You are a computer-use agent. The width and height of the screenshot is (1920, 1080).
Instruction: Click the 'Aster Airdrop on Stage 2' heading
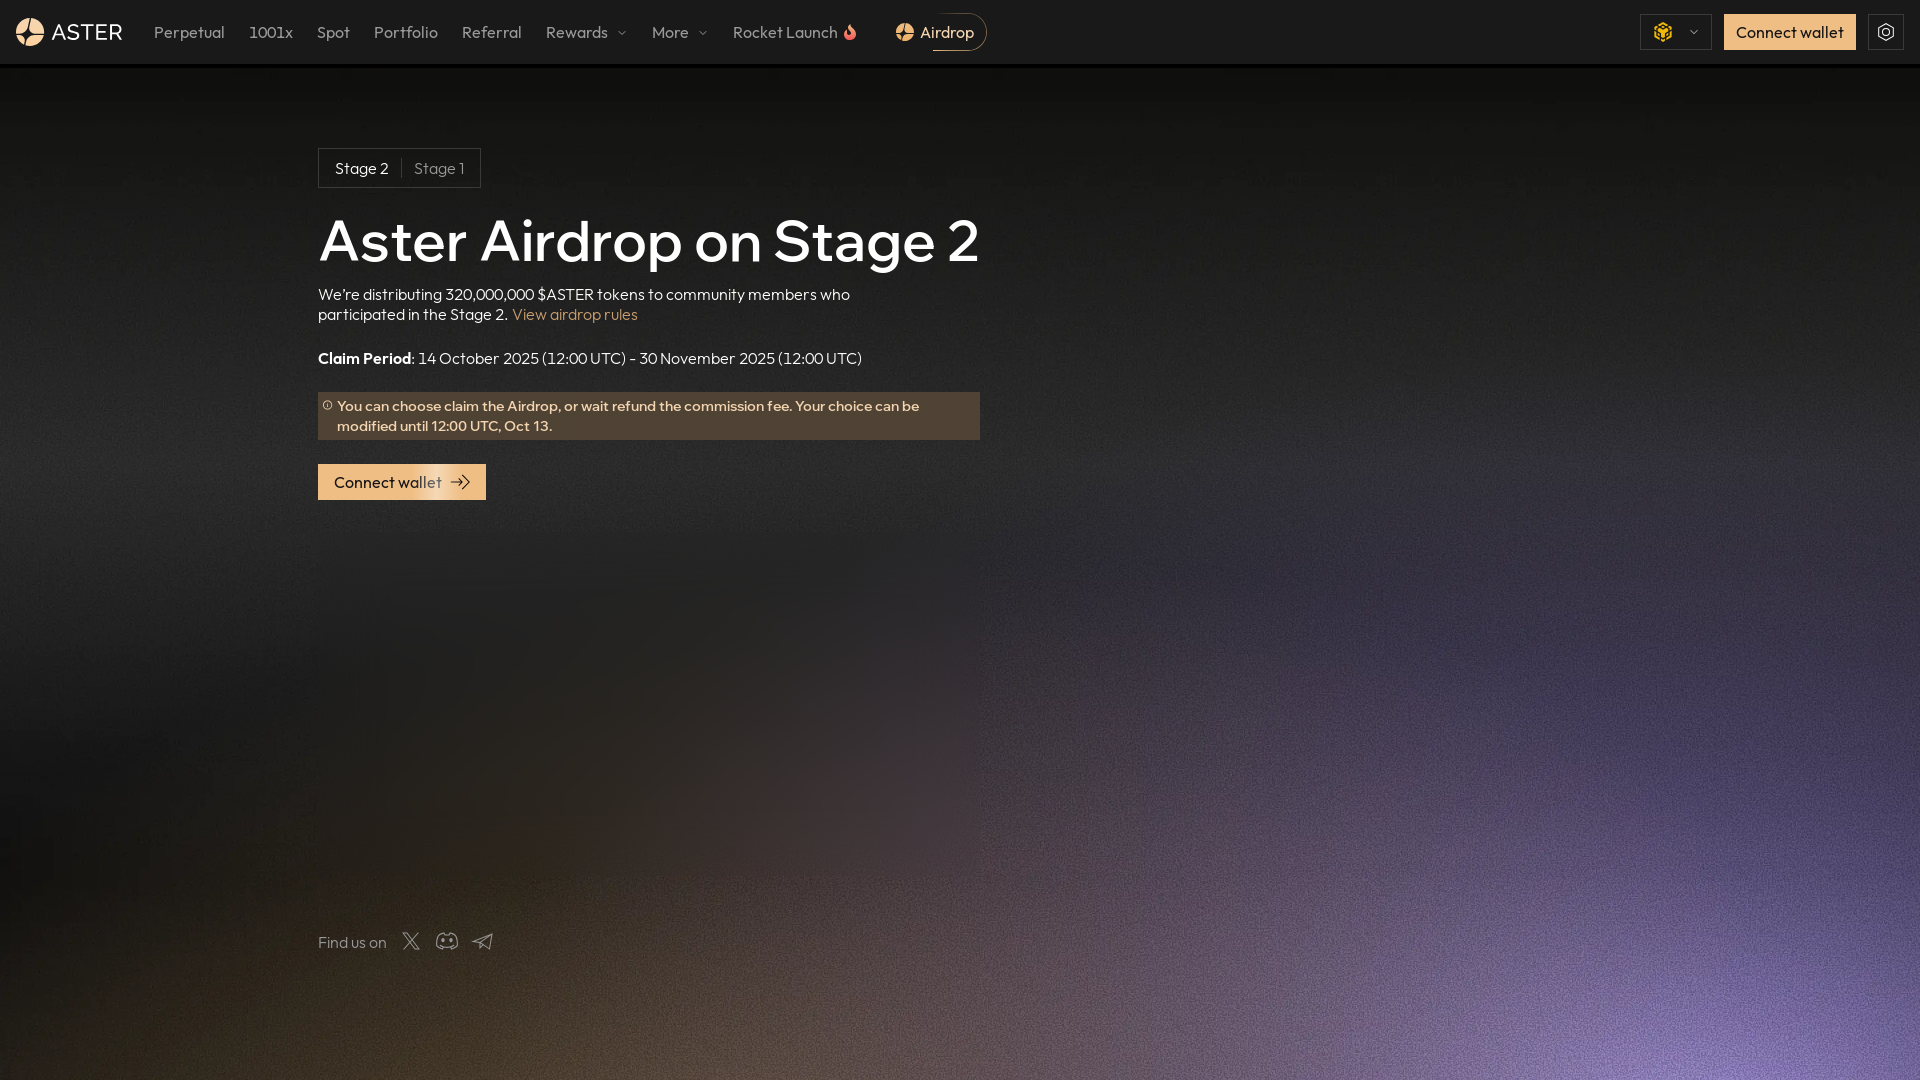click(x=649, y=241)
